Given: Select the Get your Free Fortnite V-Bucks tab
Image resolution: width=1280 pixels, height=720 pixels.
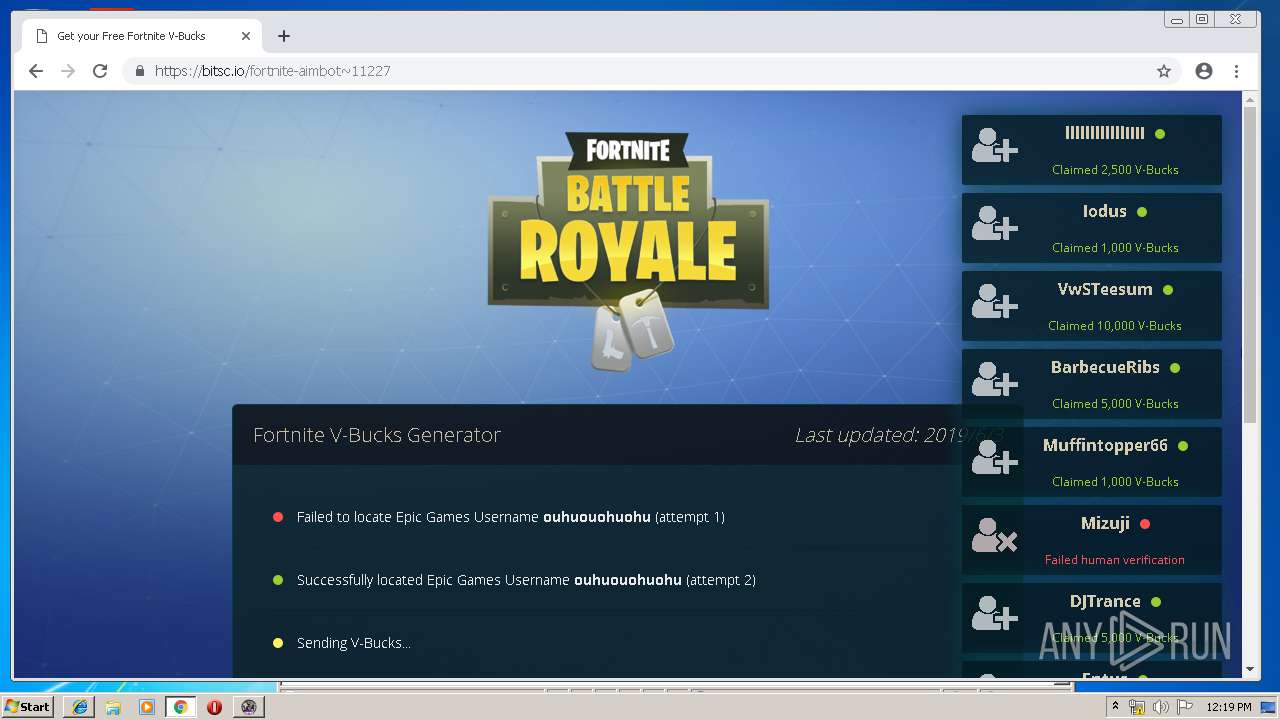Looking at the screenshot, I should click(x=142, y=36).
